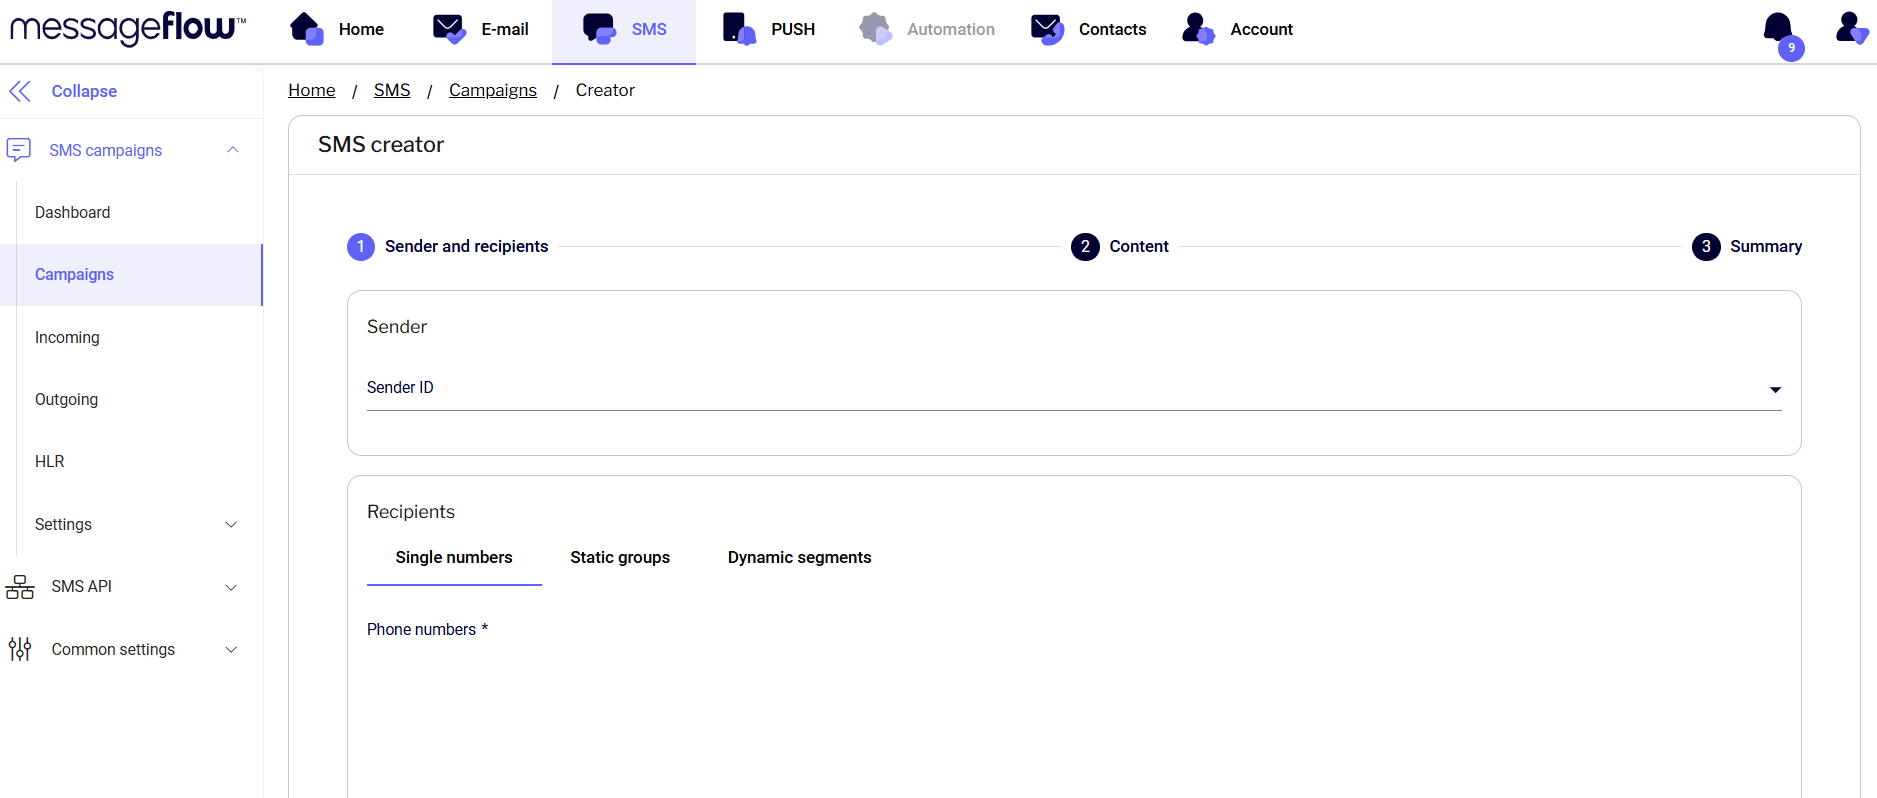Click the Common settings sliders icon
This screenshot has width=1877, height=798.
20,649
